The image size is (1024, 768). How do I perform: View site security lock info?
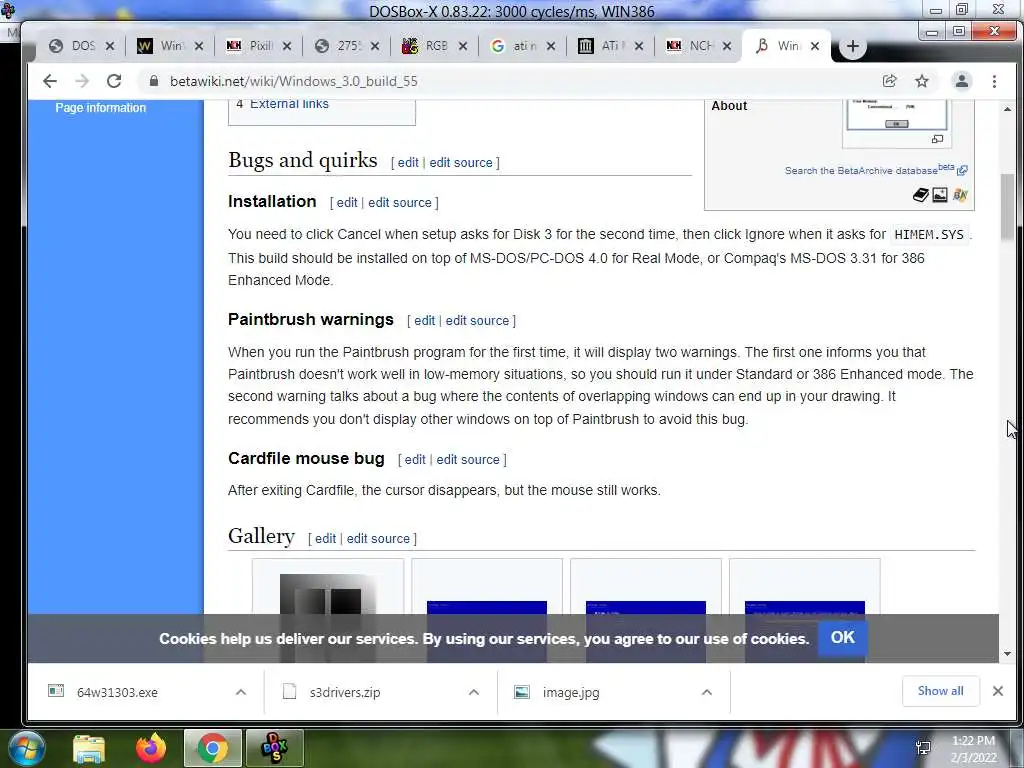[x=153, y=81]
